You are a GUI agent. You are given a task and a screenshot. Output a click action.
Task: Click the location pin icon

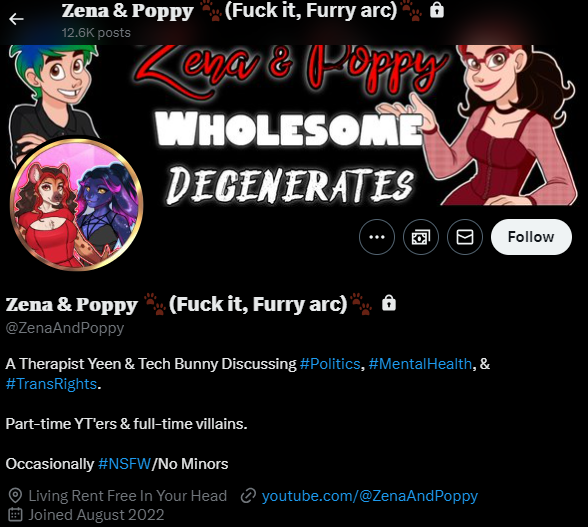pos(15,496)
